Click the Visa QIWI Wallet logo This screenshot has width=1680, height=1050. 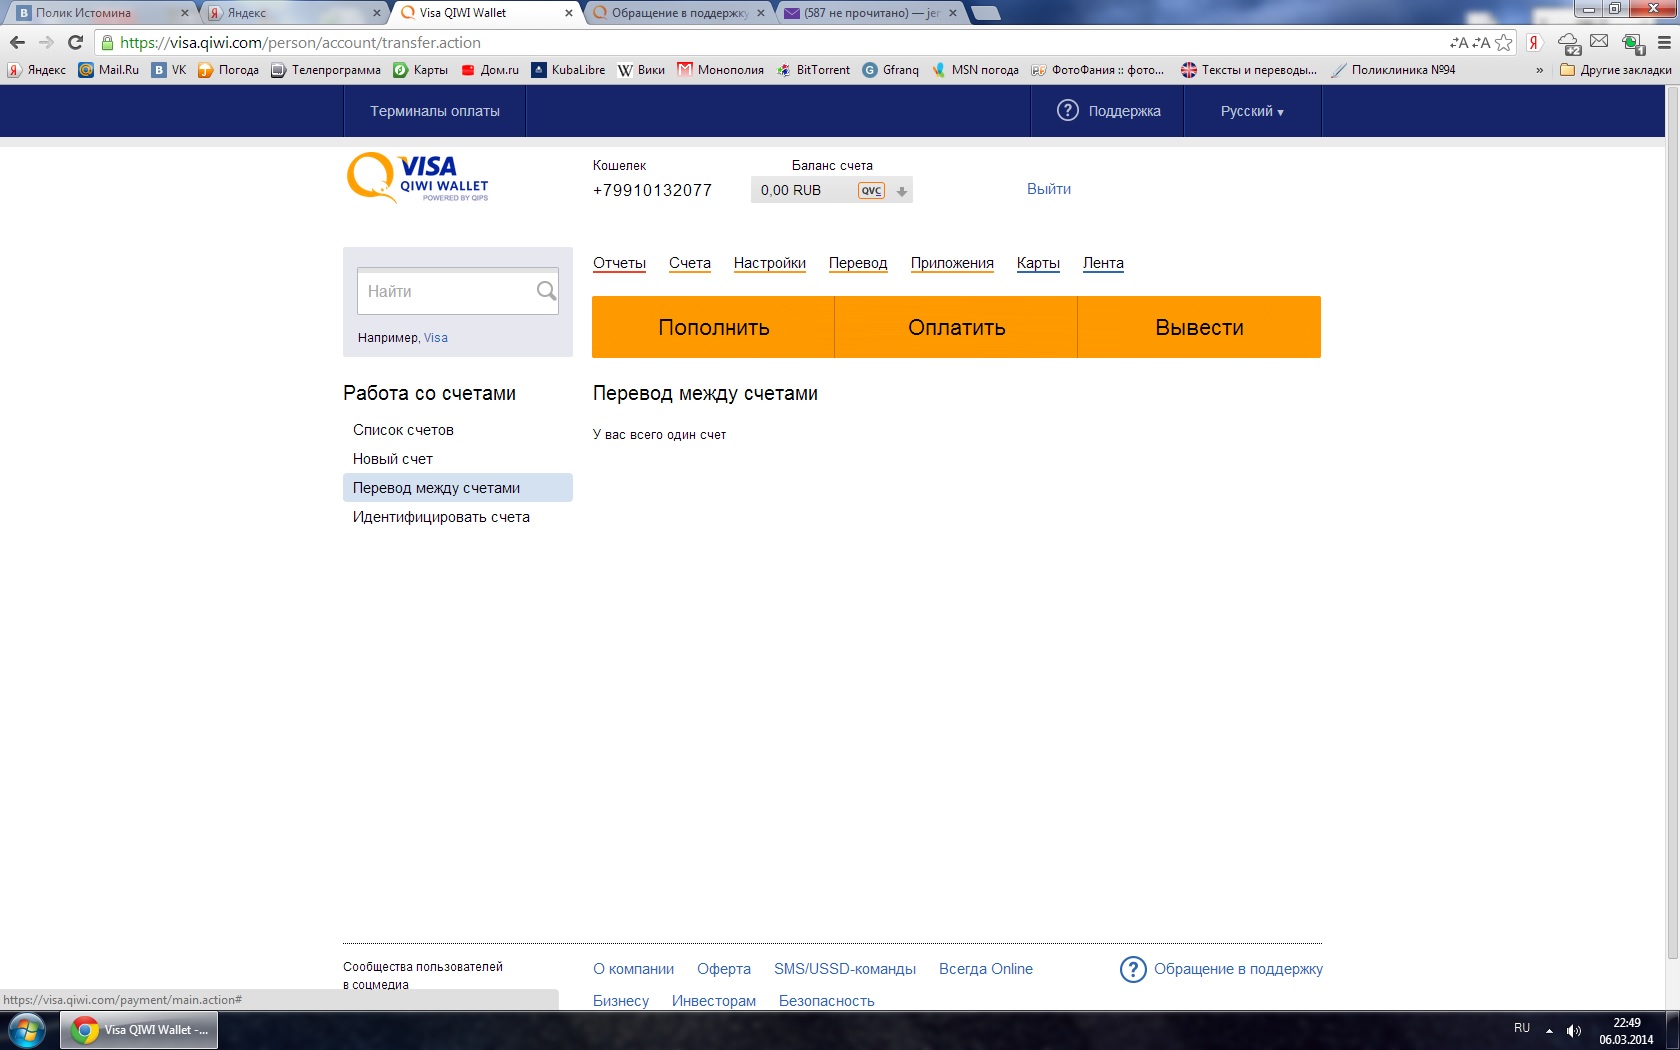point(418,178)
